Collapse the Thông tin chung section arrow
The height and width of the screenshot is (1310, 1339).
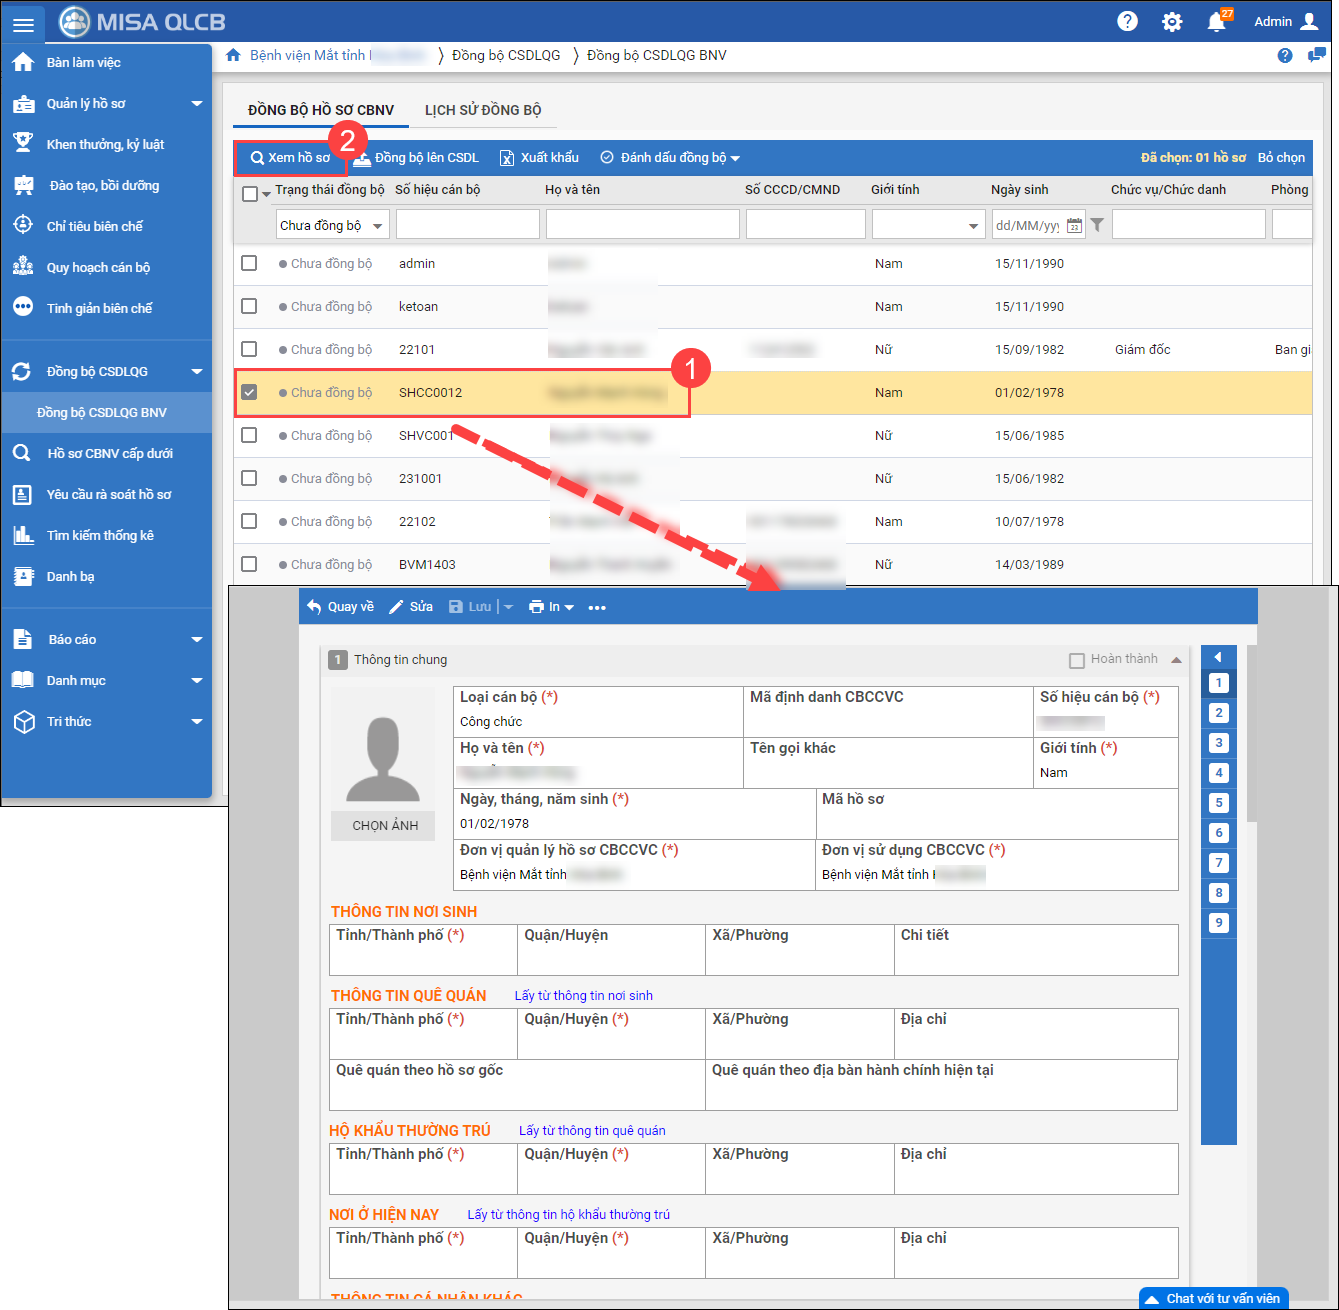1176,660
